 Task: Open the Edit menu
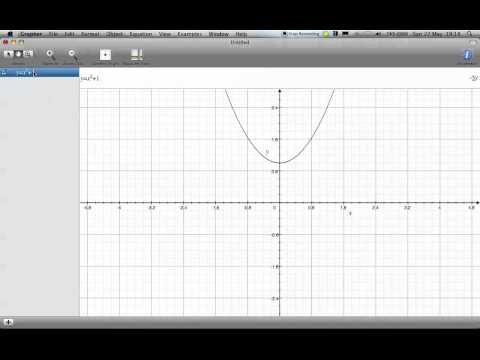(x=69, y=34)
